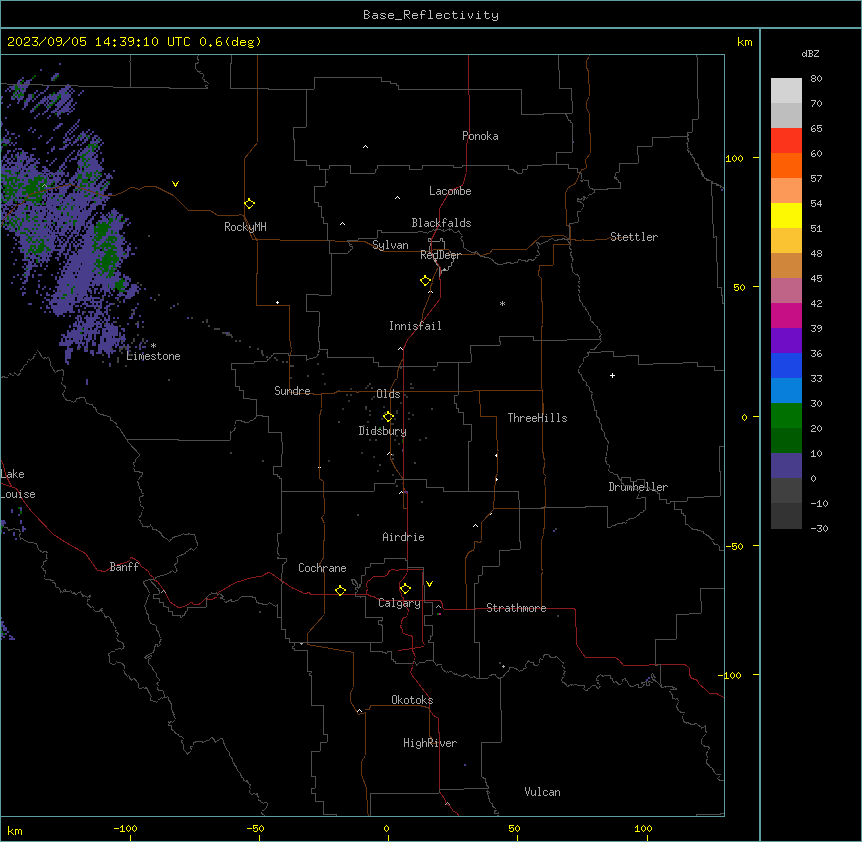862x842 pixels.
Task: Select the Didsbury label
Action: [x=382, y=431]
